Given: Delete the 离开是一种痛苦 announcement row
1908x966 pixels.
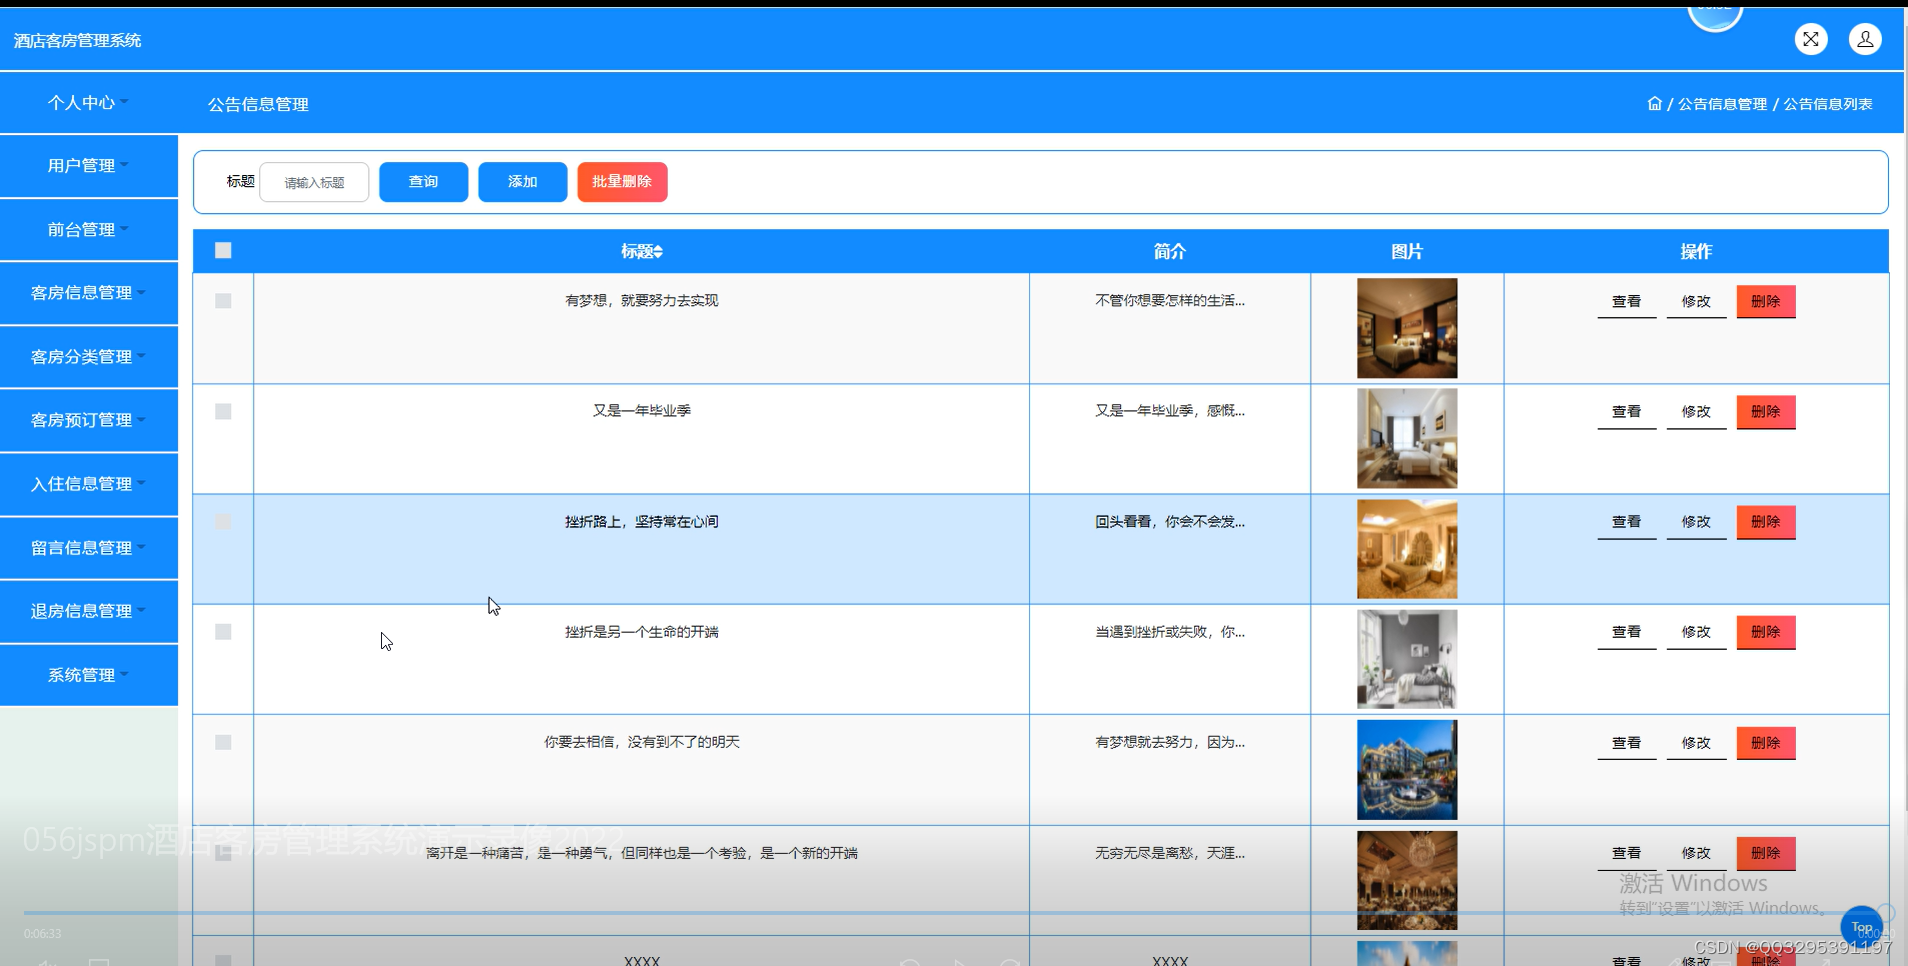Looking at the screenshot, I should 1766,853.
